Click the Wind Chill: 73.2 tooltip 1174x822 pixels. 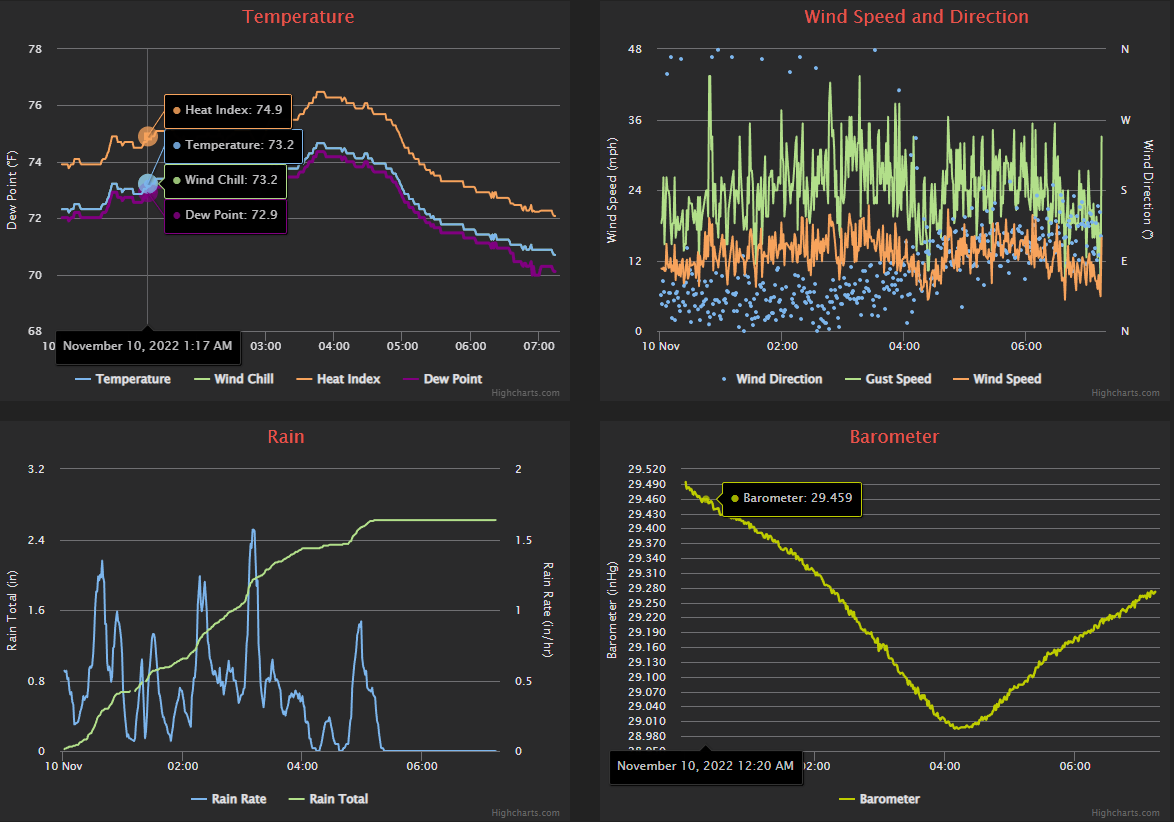(225, 180)
